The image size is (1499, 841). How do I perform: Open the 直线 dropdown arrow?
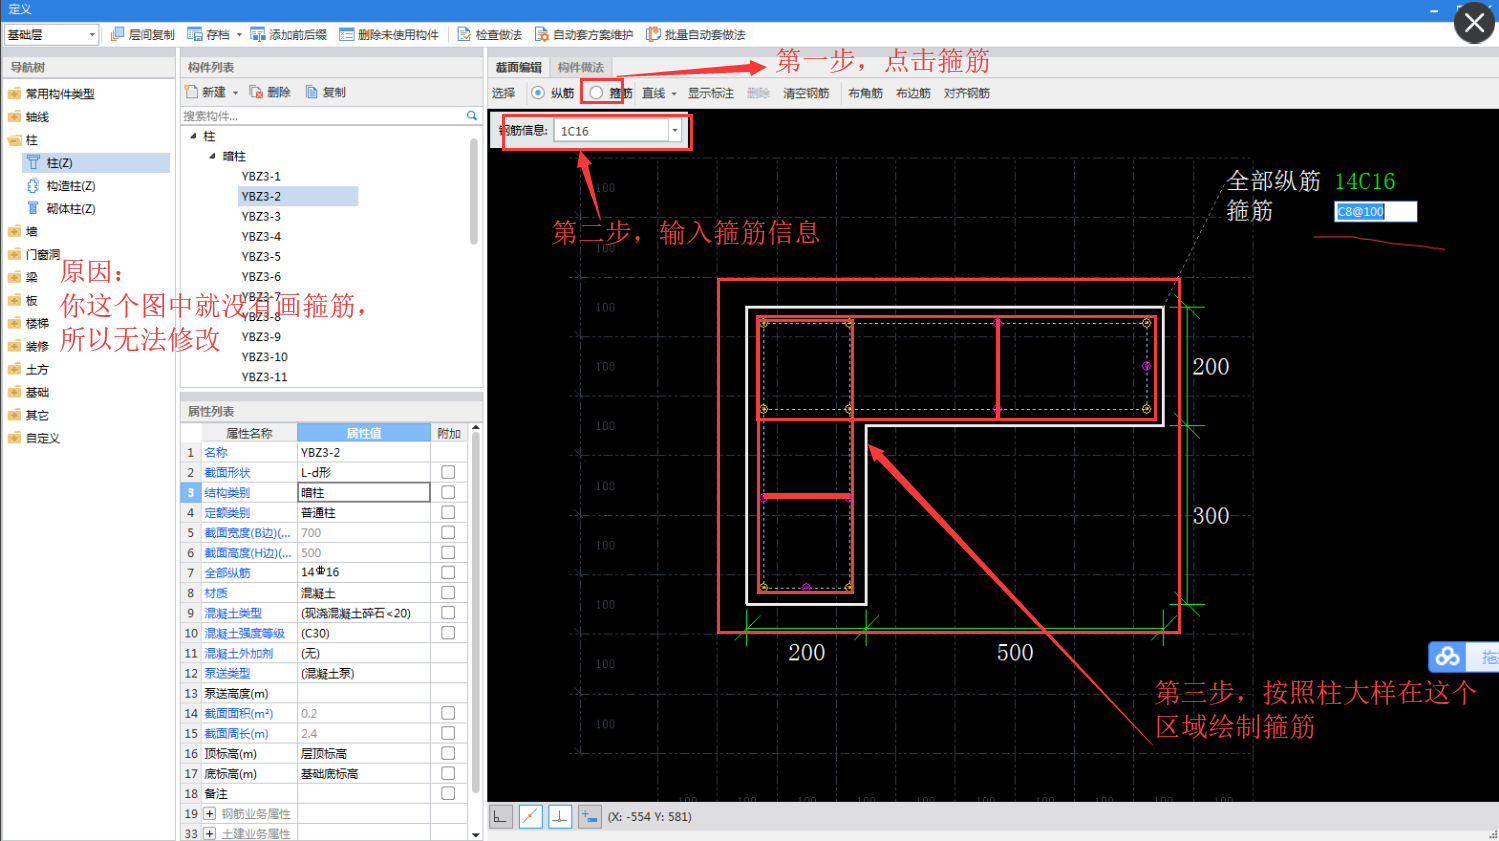(x=674, y=94)
